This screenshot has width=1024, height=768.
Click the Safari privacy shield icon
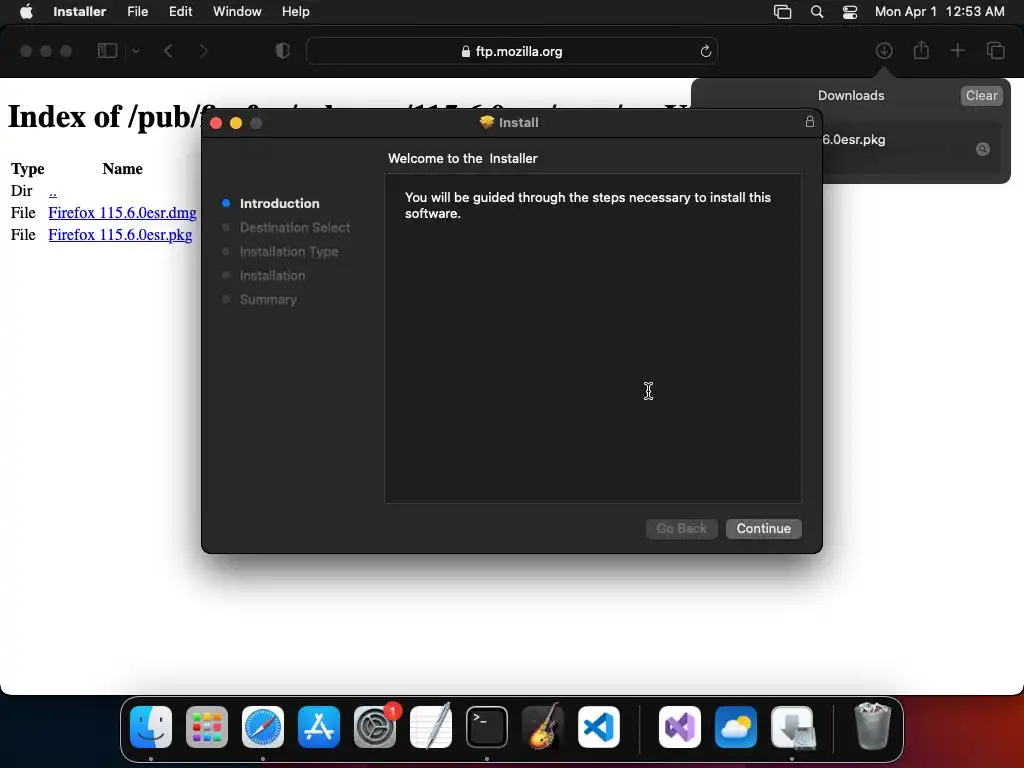pyautogui.click(x=283, y=51)
